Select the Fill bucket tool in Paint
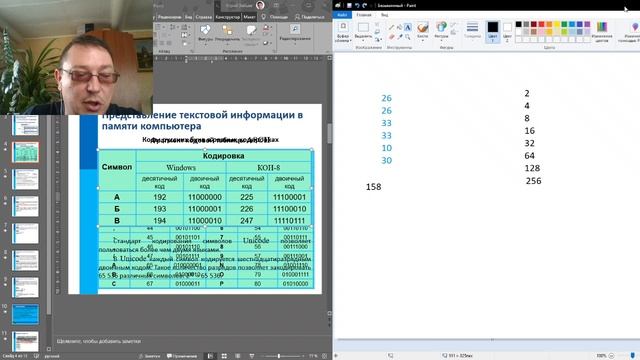The height and width of the screenshot is (360, 640). [x=400, y=27]
